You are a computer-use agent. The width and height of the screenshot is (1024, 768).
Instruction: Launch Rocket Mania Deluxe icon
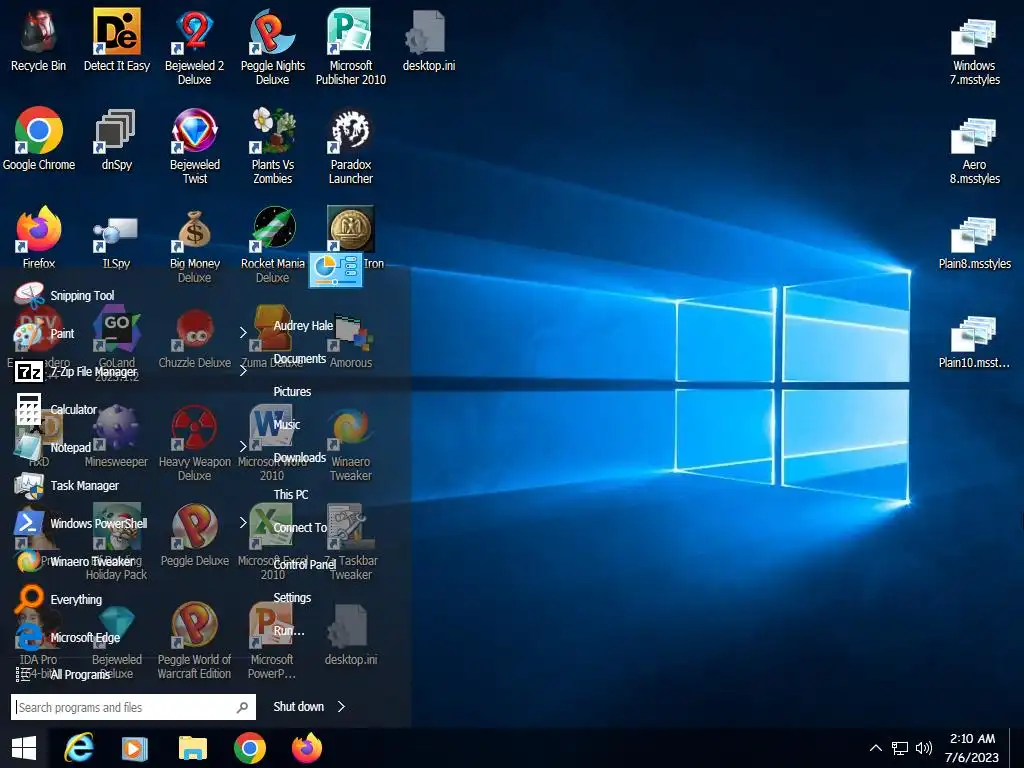click(x=272, y=244)
